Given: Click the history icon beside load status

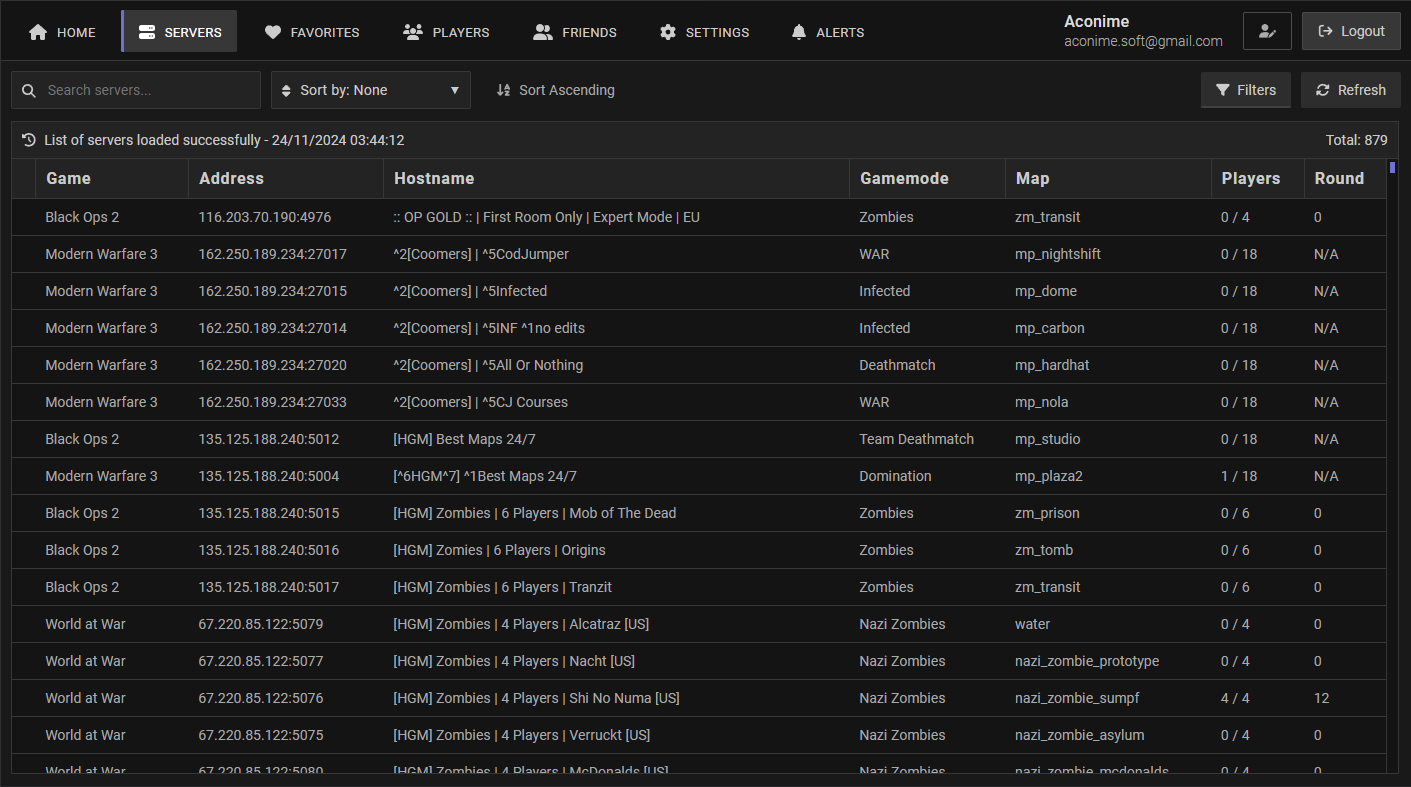Looking at the screenshot, I should pos(29,140).
